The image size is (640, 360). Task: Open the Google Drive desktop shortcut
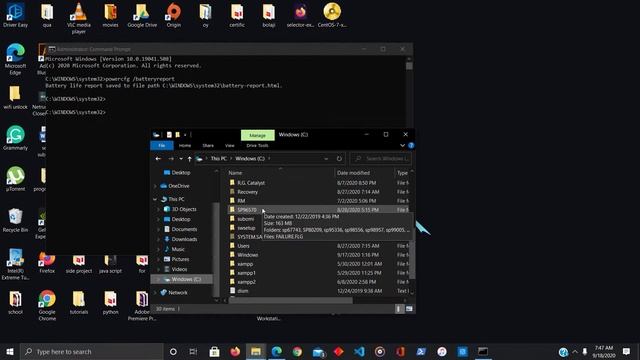[142, 15]
